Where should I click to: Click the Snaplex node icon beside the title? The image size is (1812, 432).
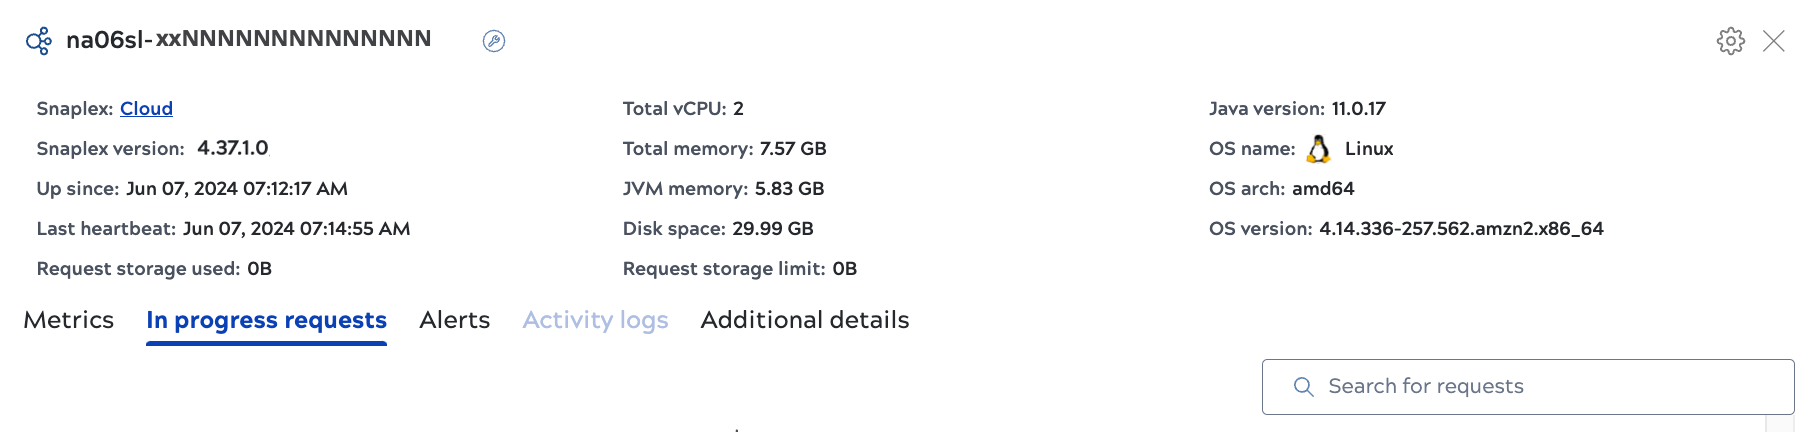pos(39,41)
